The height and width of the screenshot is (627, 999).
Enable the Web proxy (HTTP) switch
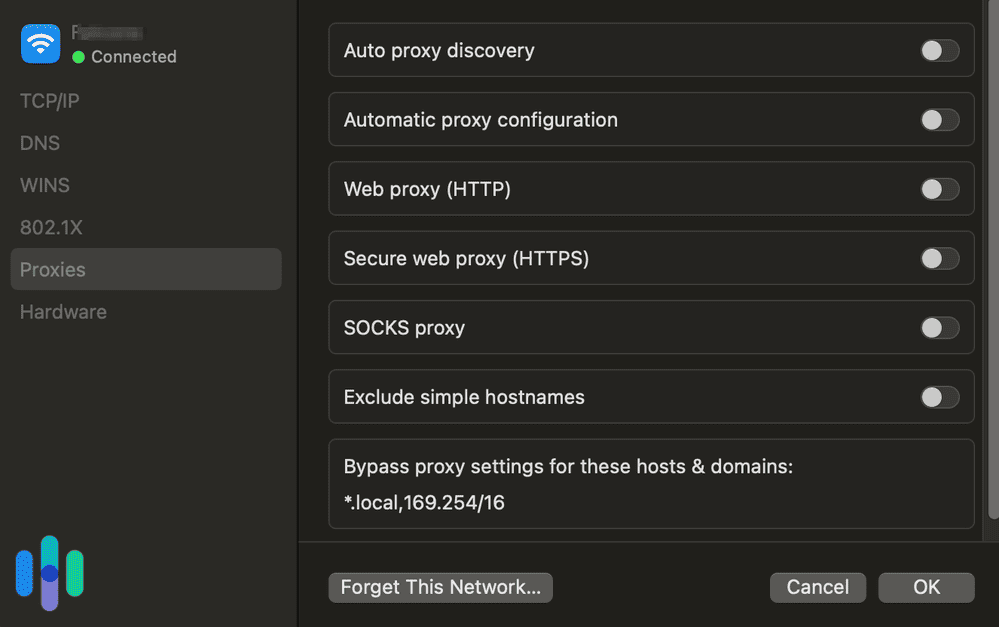(x=939, y=188)
